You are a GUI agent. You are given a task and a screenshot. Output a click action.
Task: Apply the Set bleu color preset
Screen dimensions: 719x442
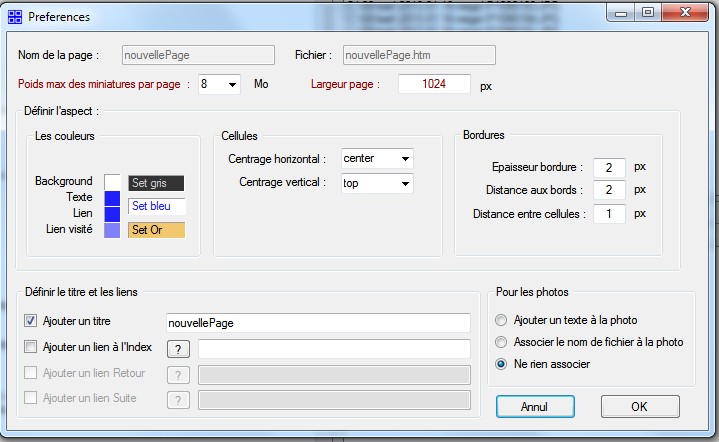coord(157,206)
